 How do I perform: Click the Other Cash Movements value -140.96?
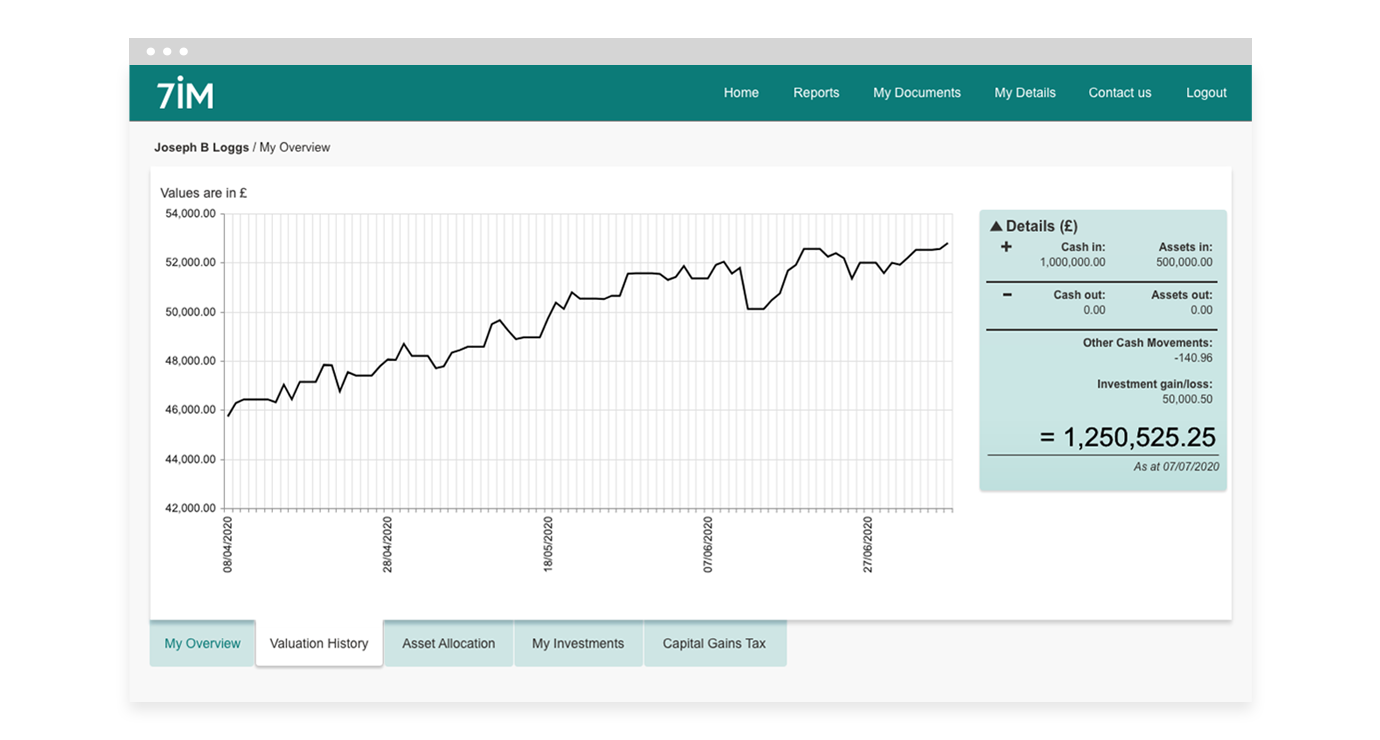tap(1193, 358)
